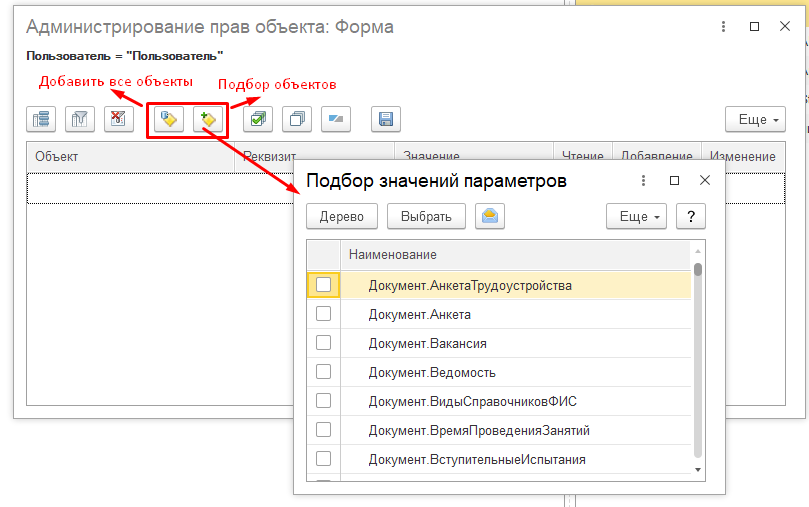Click the first list-layout toolbar icon
The height and width of the screenshot is (507, 809).
[x=41, y=119]
